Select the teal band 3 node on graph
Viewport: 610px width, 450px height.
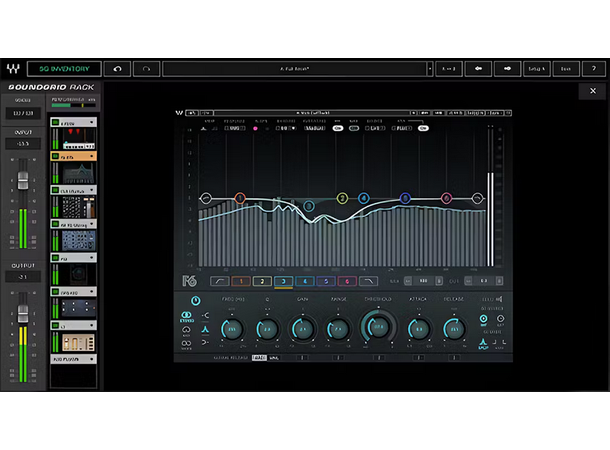(x=309, y=206)
